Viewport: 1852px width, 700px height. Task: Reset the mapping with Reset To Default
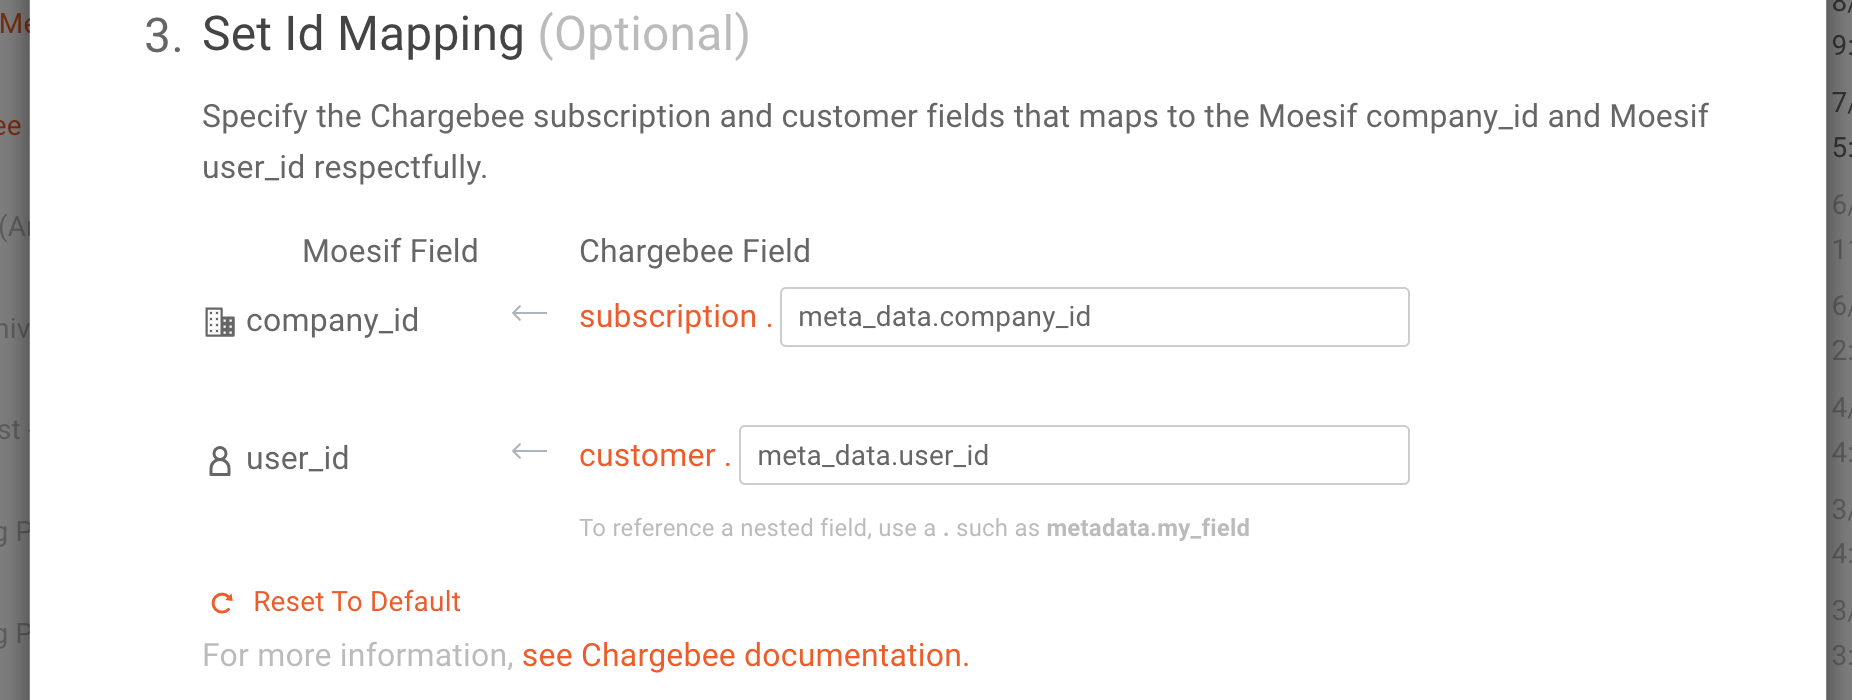tap(356, 602)
